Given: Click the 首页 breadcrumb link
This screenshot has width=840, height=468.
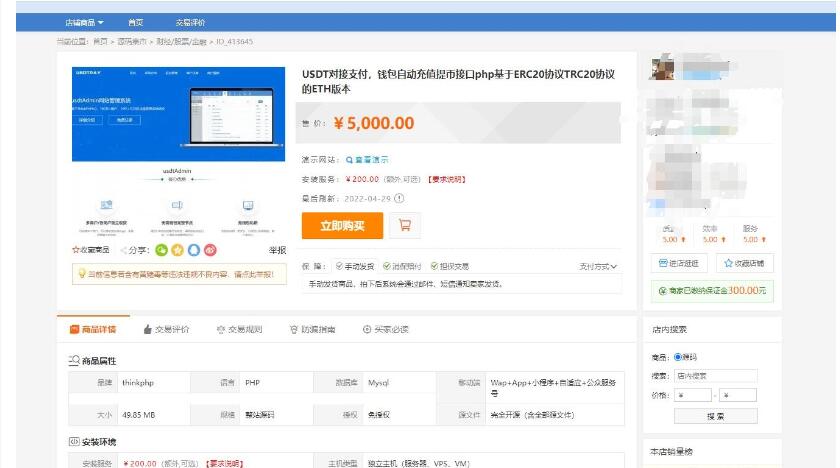Looking at the screenshot, I should [x=100, y=42].
